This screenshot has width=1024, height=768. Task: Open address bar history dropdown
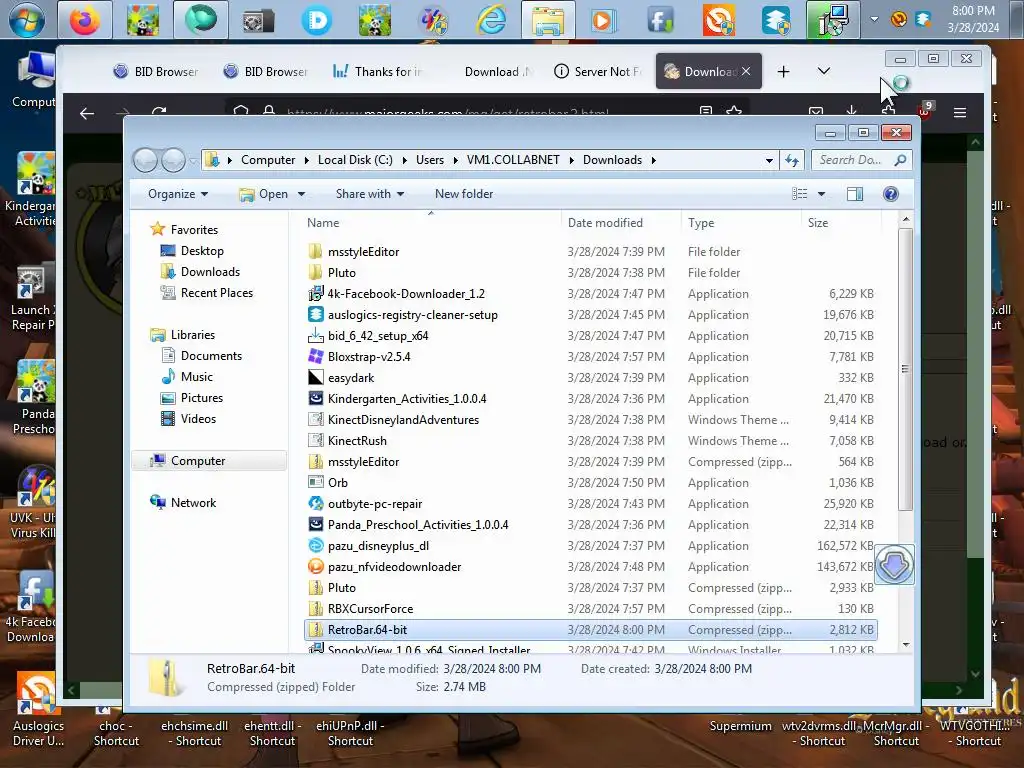tap(769, 161)
